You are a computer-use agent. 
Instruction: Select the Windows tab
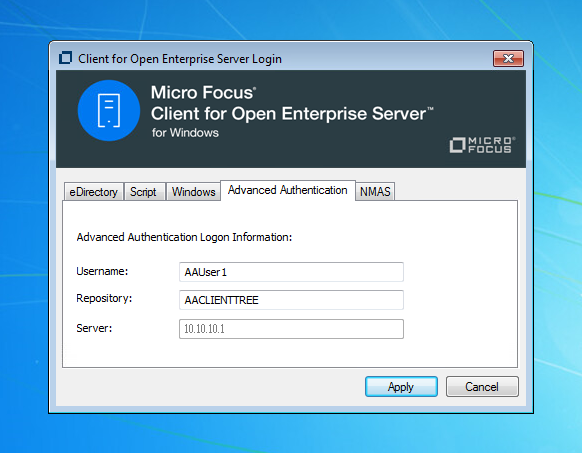pos(193,192)
